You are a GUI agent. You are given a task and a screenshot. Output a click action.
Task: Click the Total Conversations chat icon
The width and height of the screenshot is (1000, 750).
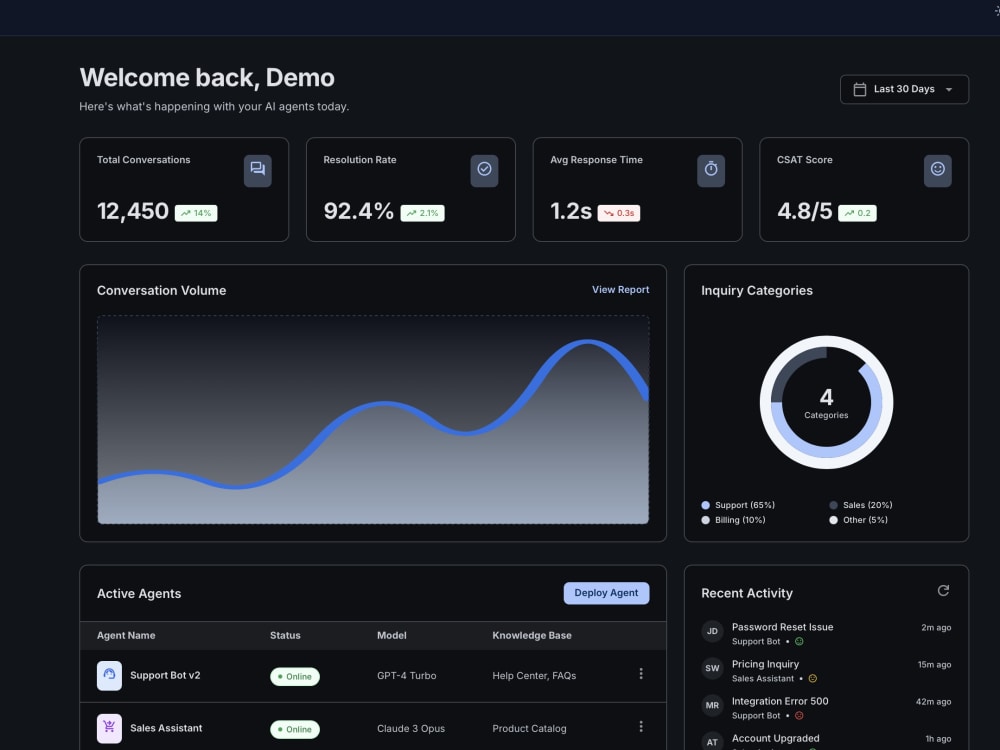(x=258, y=170)
